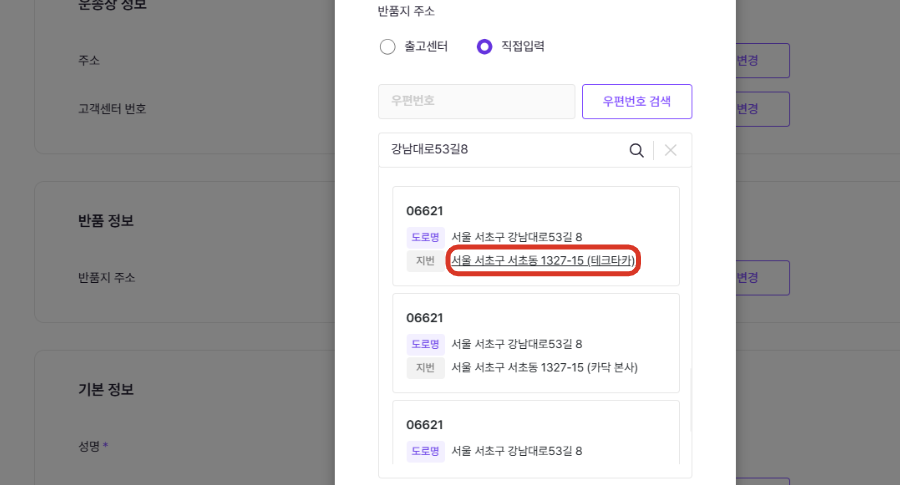Select lot address ending in (카닥 본사)
900x485 pixels.
pos(544,367)
